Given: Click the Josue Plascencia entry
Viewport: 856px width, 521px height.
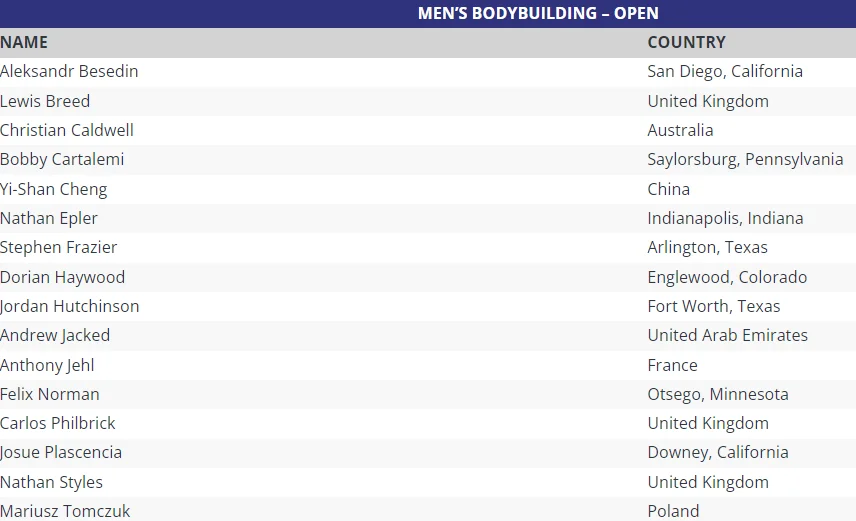Looking at the screenshot, I should point(61,452).
